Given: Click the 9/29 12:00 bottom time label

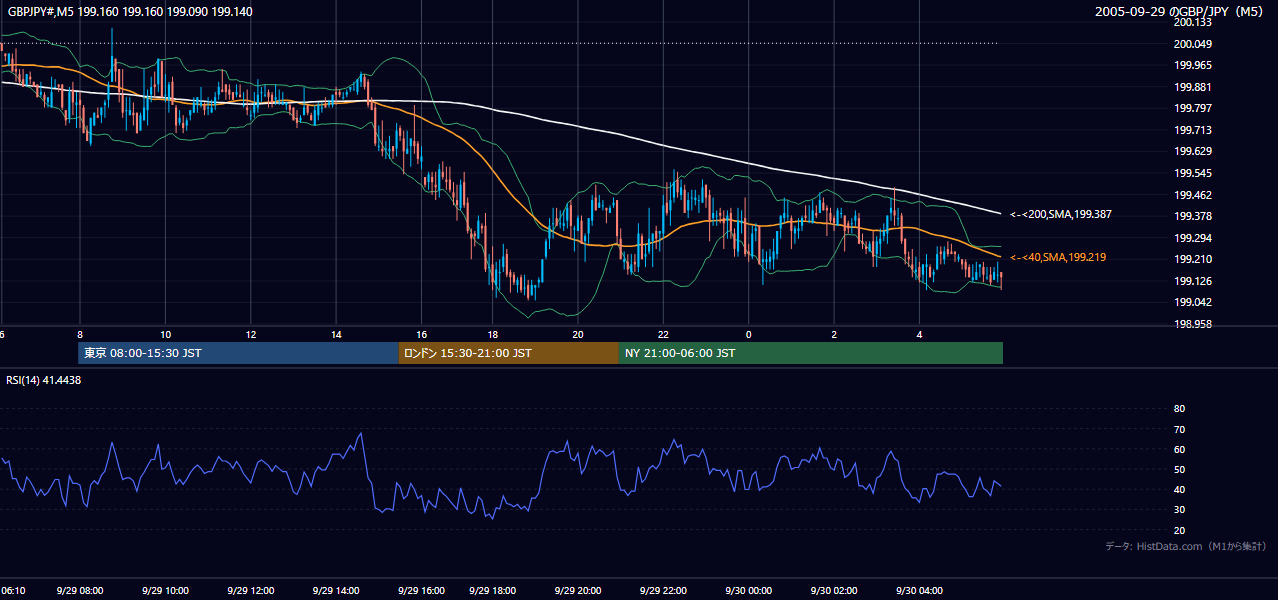Looking at the screenshot, I should [x=250, y=590].
